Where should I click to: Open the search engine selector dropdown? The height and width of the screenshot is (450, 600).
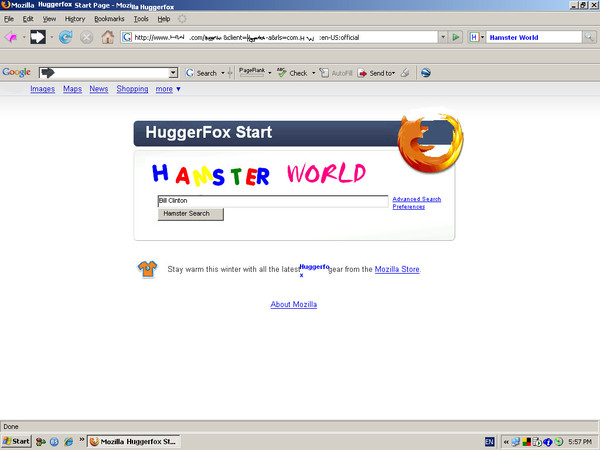click(x=482, y=37)
